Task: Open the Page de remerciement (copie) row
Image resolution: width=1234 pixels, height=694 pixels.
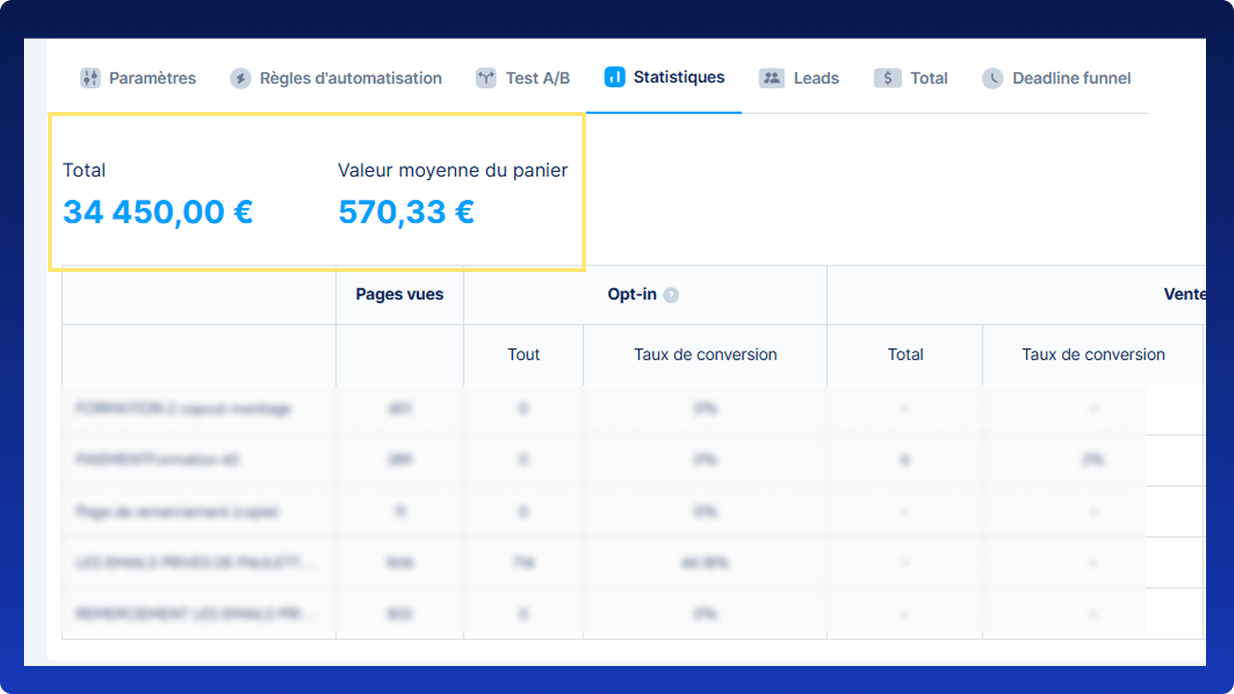Action: (177, 511)
